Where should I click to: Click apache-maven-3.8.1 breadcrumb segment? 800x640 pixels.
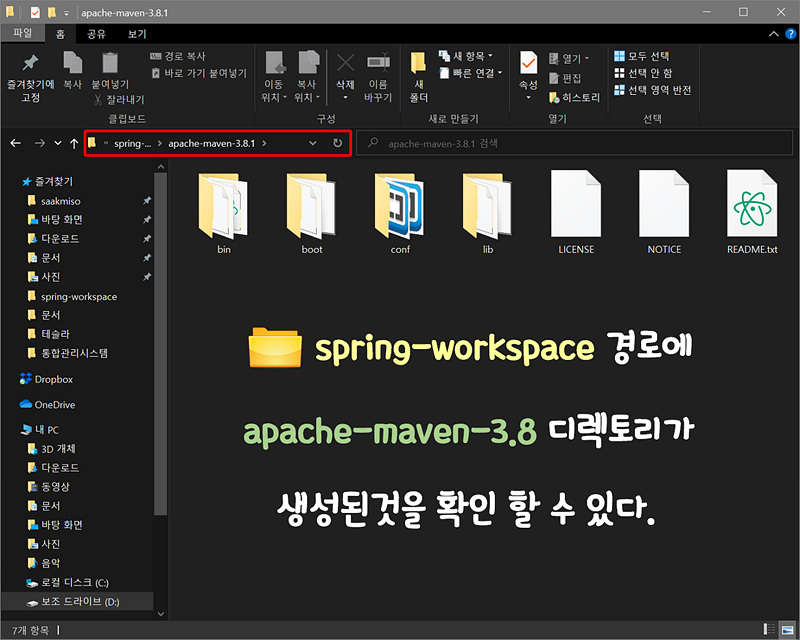click(x=211, y=143)
